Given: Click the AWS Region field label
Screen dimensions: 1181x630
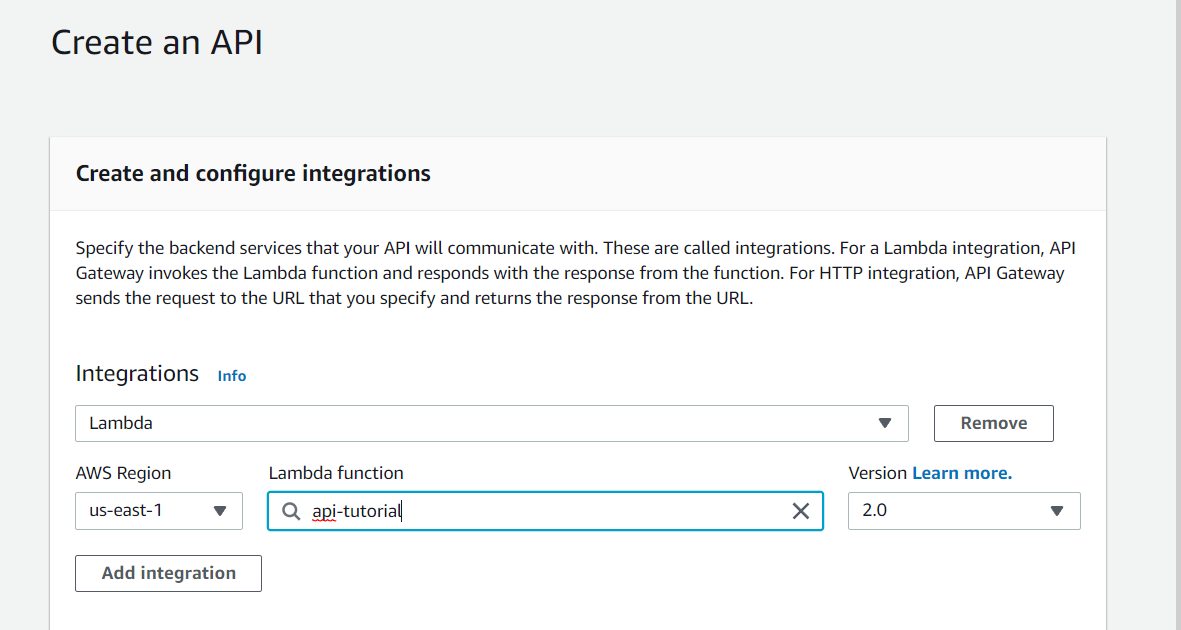Looking at the screenshot, I should [123, 473].
